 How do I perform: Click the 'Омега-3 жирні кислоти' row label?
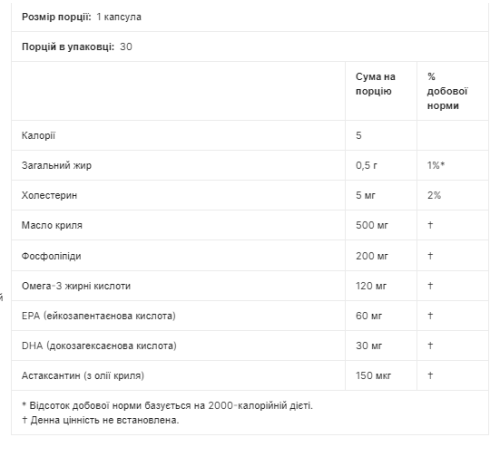(x=76, y=286)
